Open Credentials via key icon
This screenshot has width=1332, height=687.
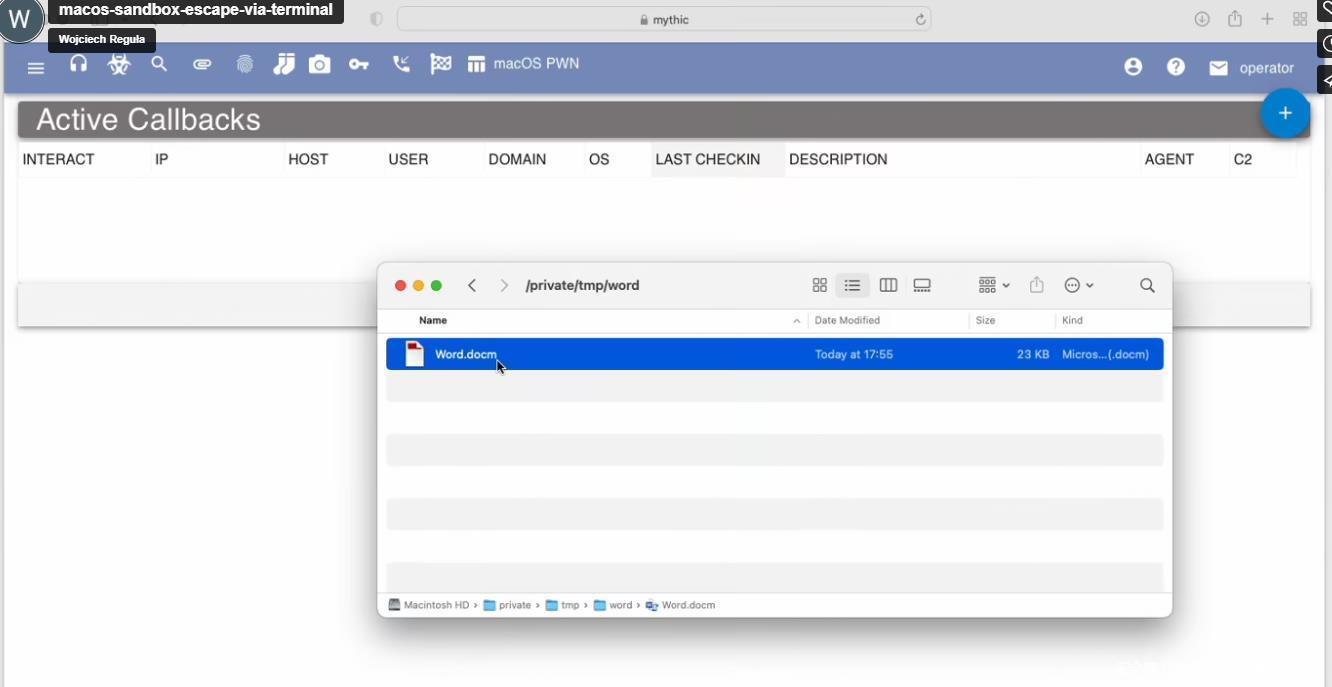pos(359,64)
